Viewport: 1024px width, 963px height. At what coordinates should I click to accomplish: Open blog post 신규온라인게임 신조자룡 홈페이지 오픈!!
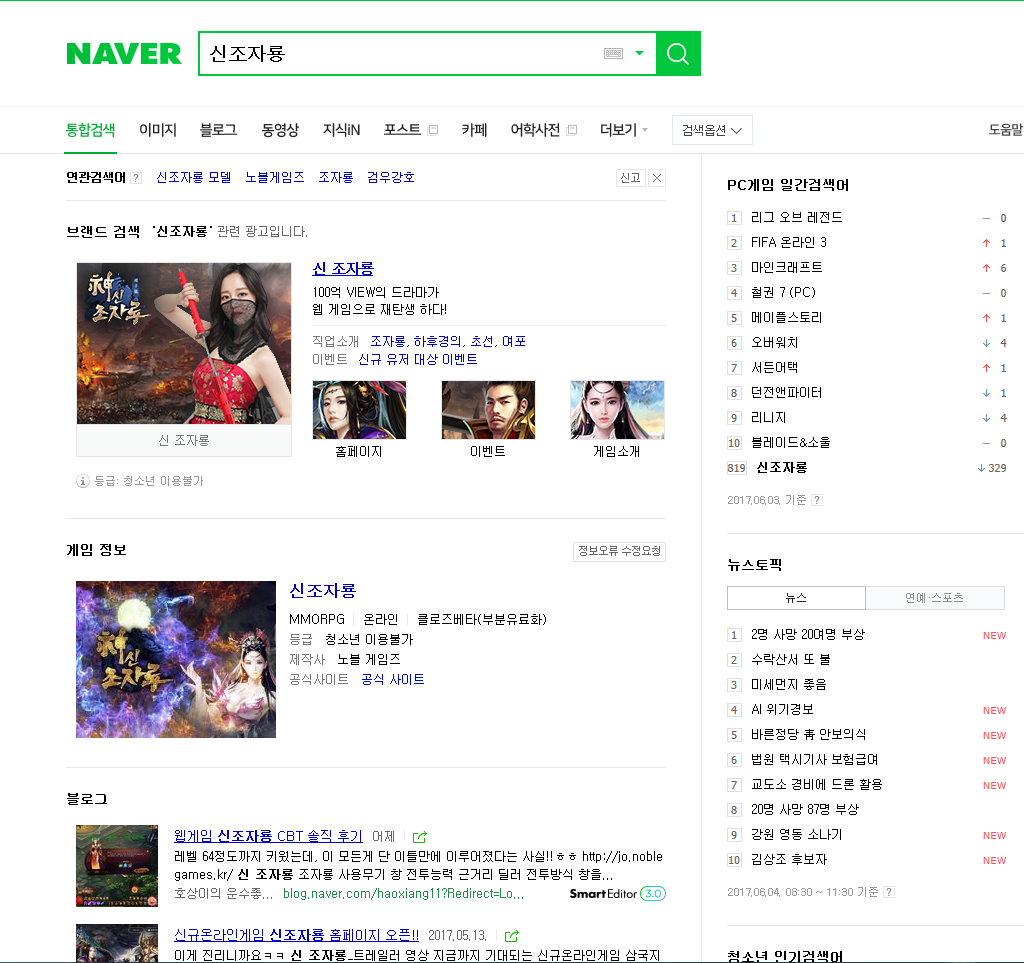pos(296,935)
